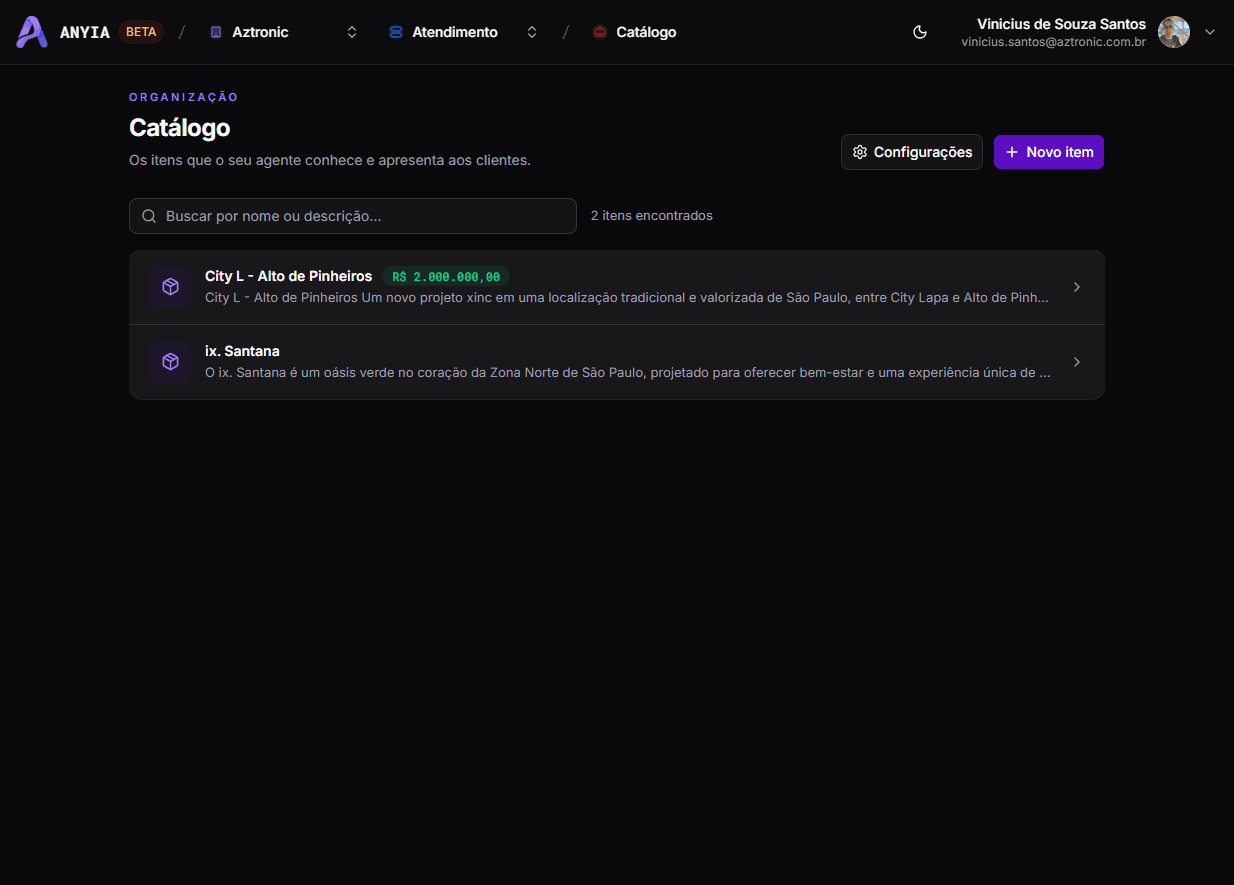Click the Atendimento breadcrumb label

coord(455,32)
